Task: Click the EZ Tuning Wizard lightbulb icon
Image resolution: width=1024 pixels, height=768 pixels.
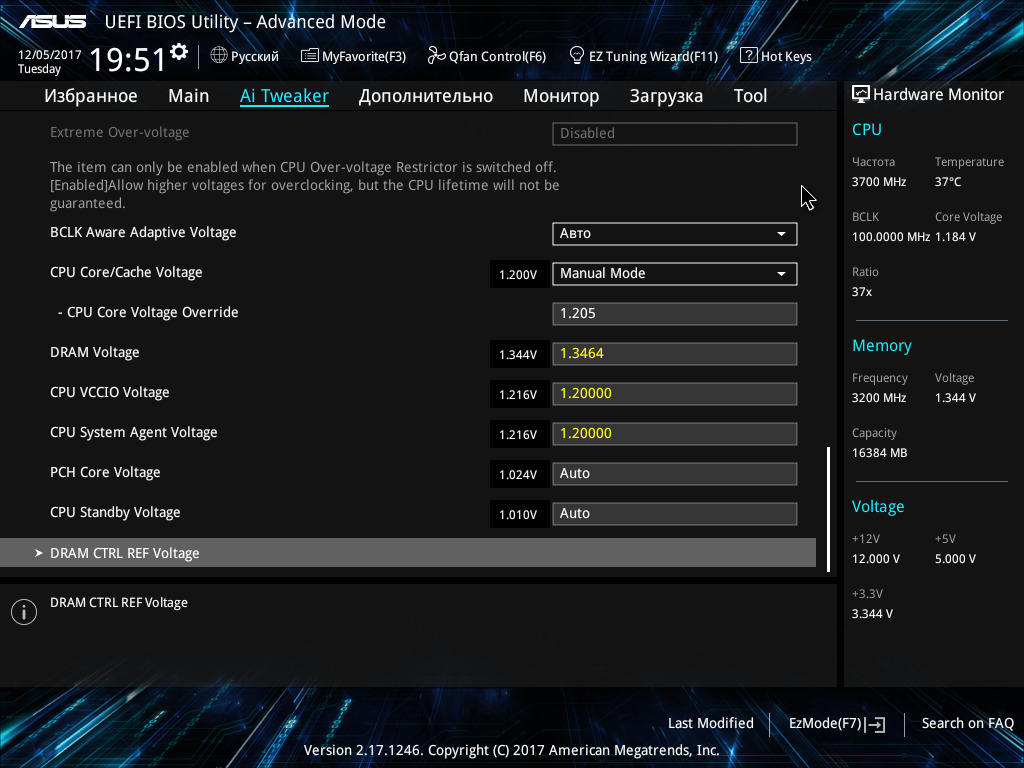Action: tap(576, 56)
